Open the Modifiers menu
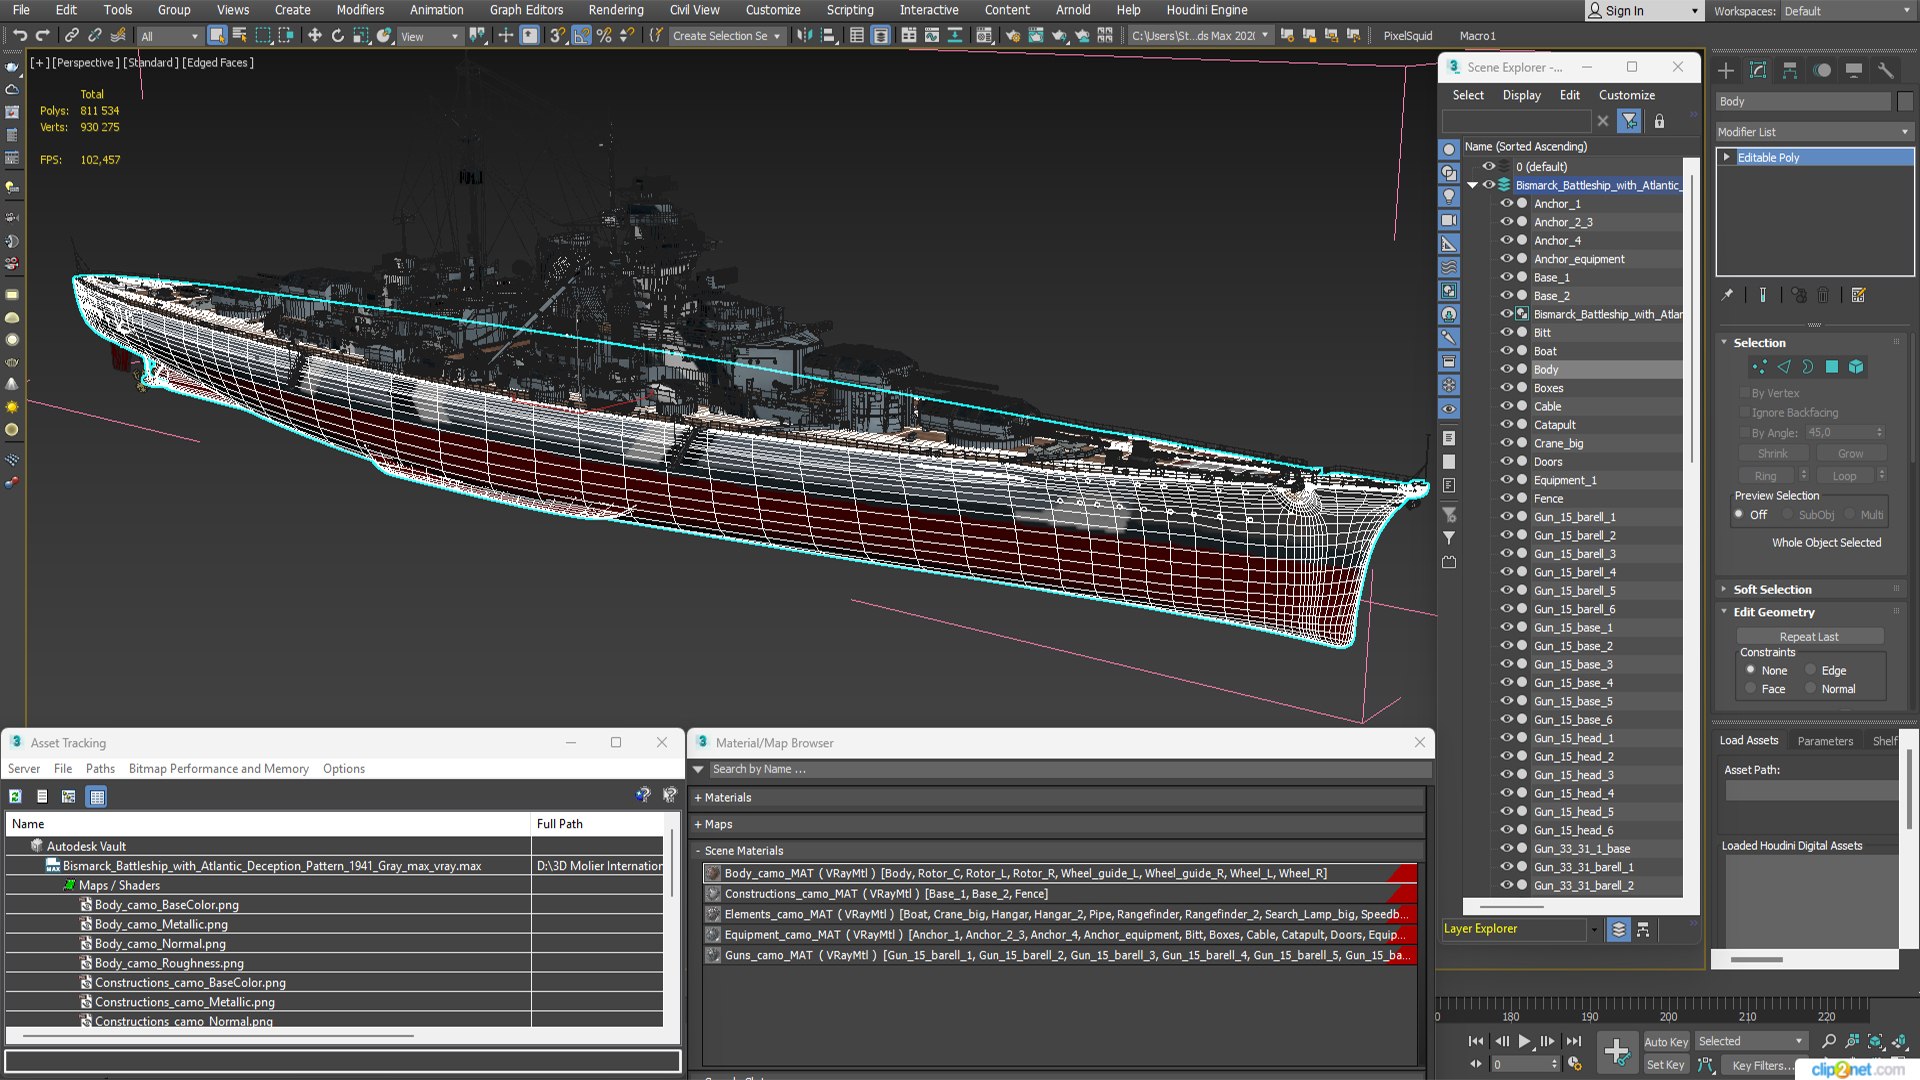This screenshot has width=1920, height=1080. tap(360, 10)
